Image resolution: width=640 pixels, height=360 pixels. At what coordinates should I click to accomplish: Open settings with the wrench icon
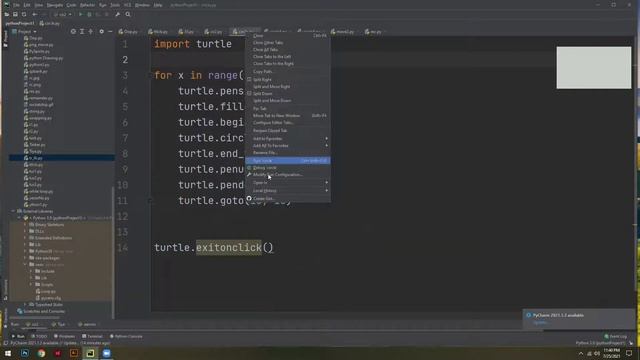tap(118, 14)
